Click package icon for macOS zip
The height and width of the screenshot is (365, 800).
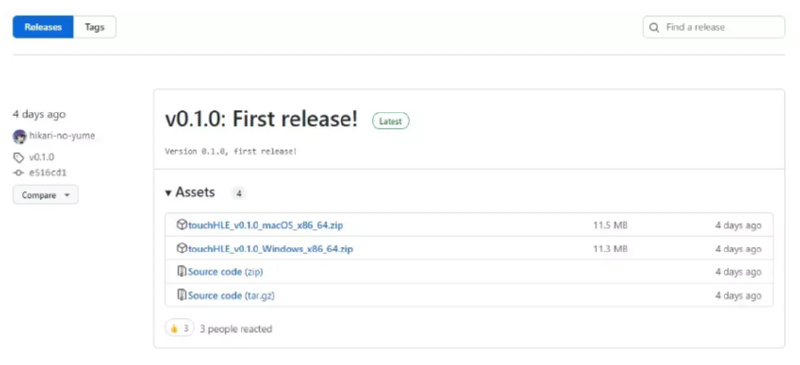(182, 225)
